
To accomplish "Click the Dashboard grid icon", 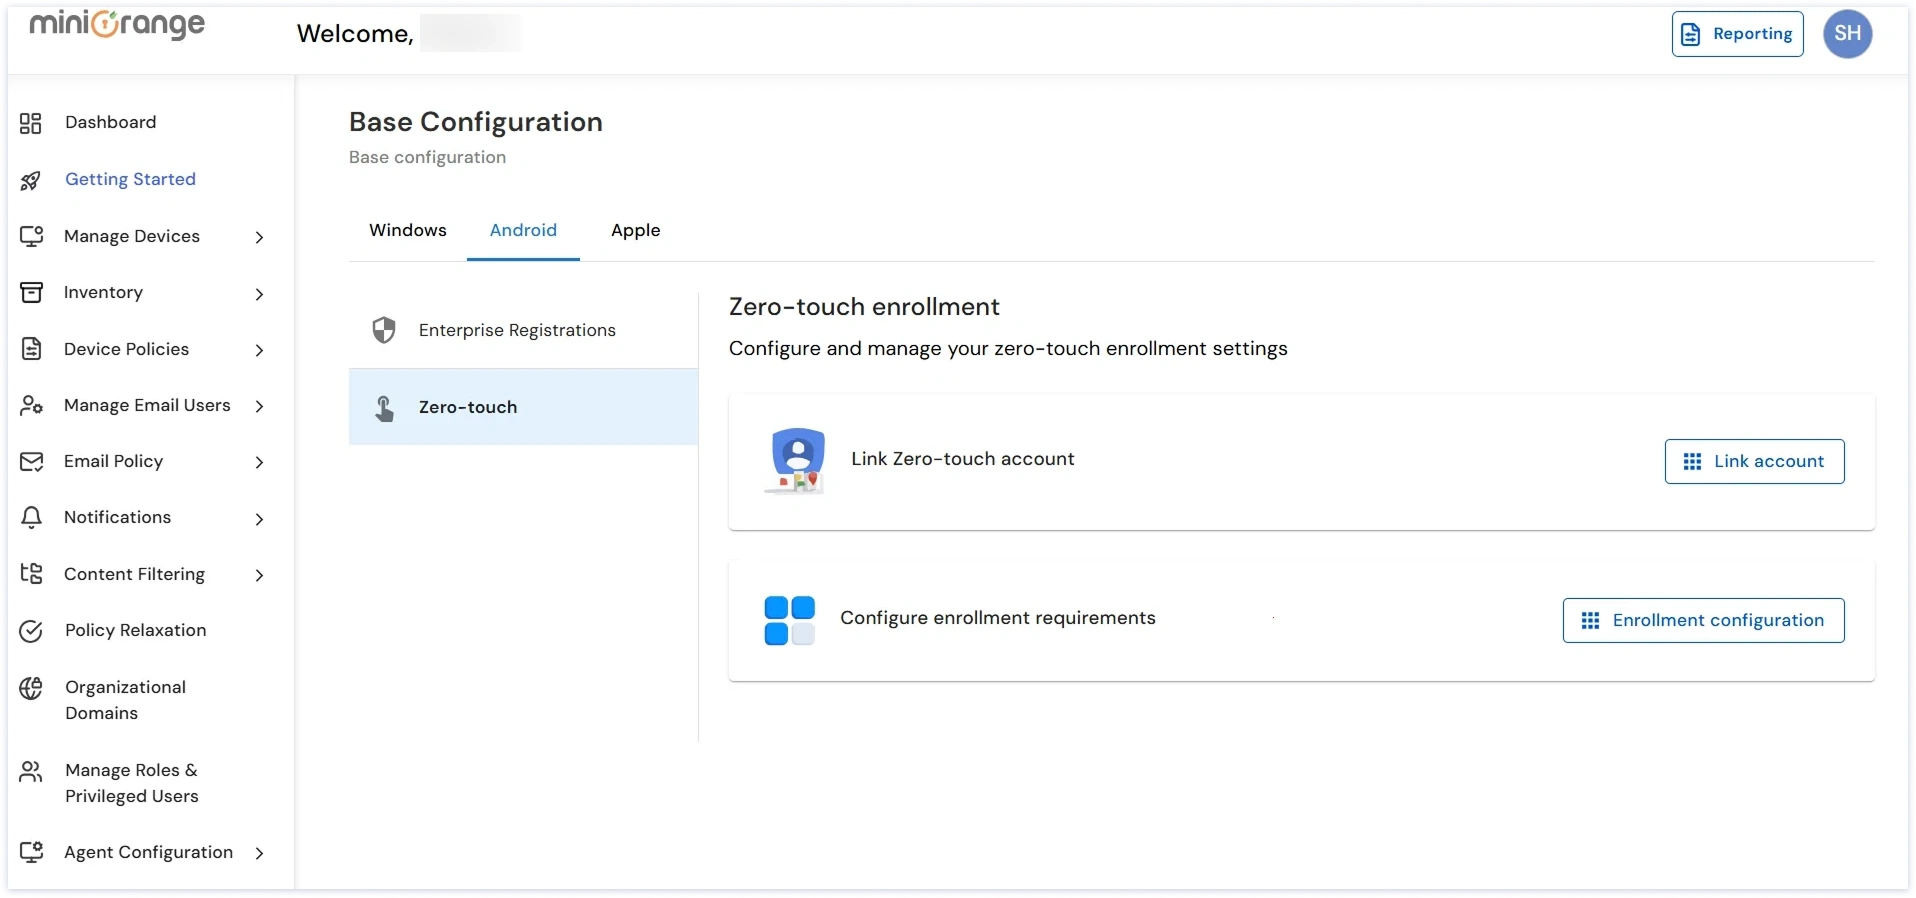I will coord(31,123).
